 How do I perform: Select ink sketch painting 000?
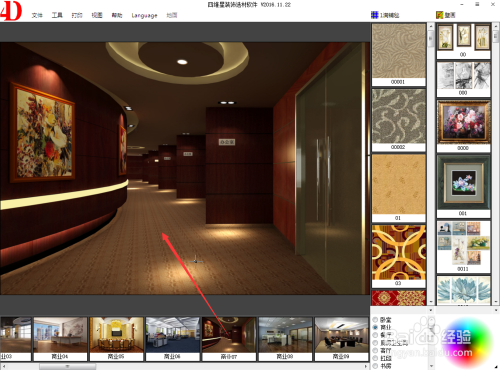pyautogui.click(x=464, y=79)
